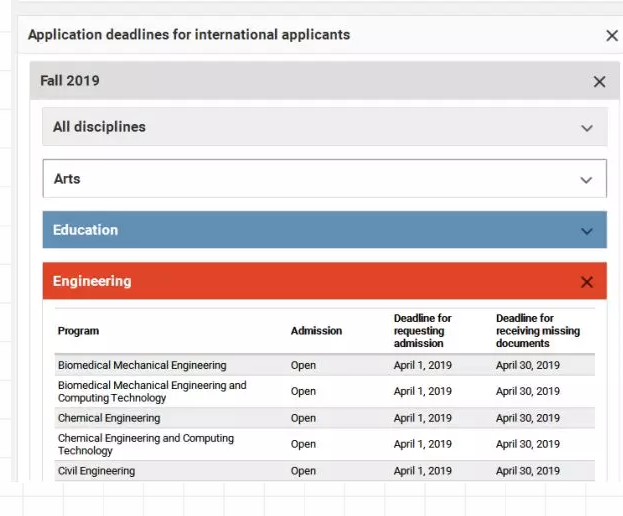Click 'Open' status in Chemical Engineering row
The width and height of the screenshot is (623, 516).
(x=303, y=418)
